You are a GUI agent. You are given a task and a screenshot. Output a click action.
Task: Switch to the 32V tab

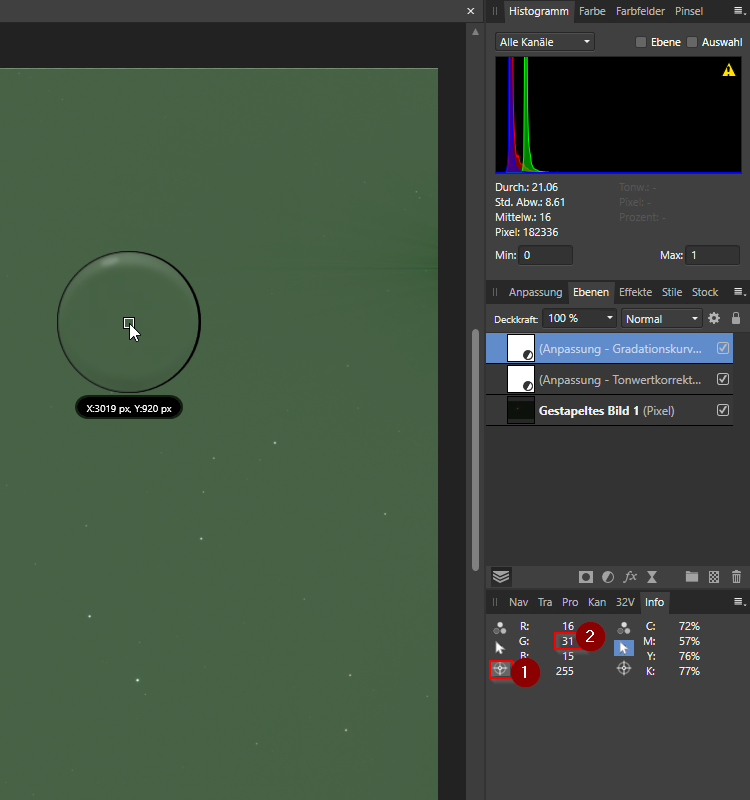625,602
